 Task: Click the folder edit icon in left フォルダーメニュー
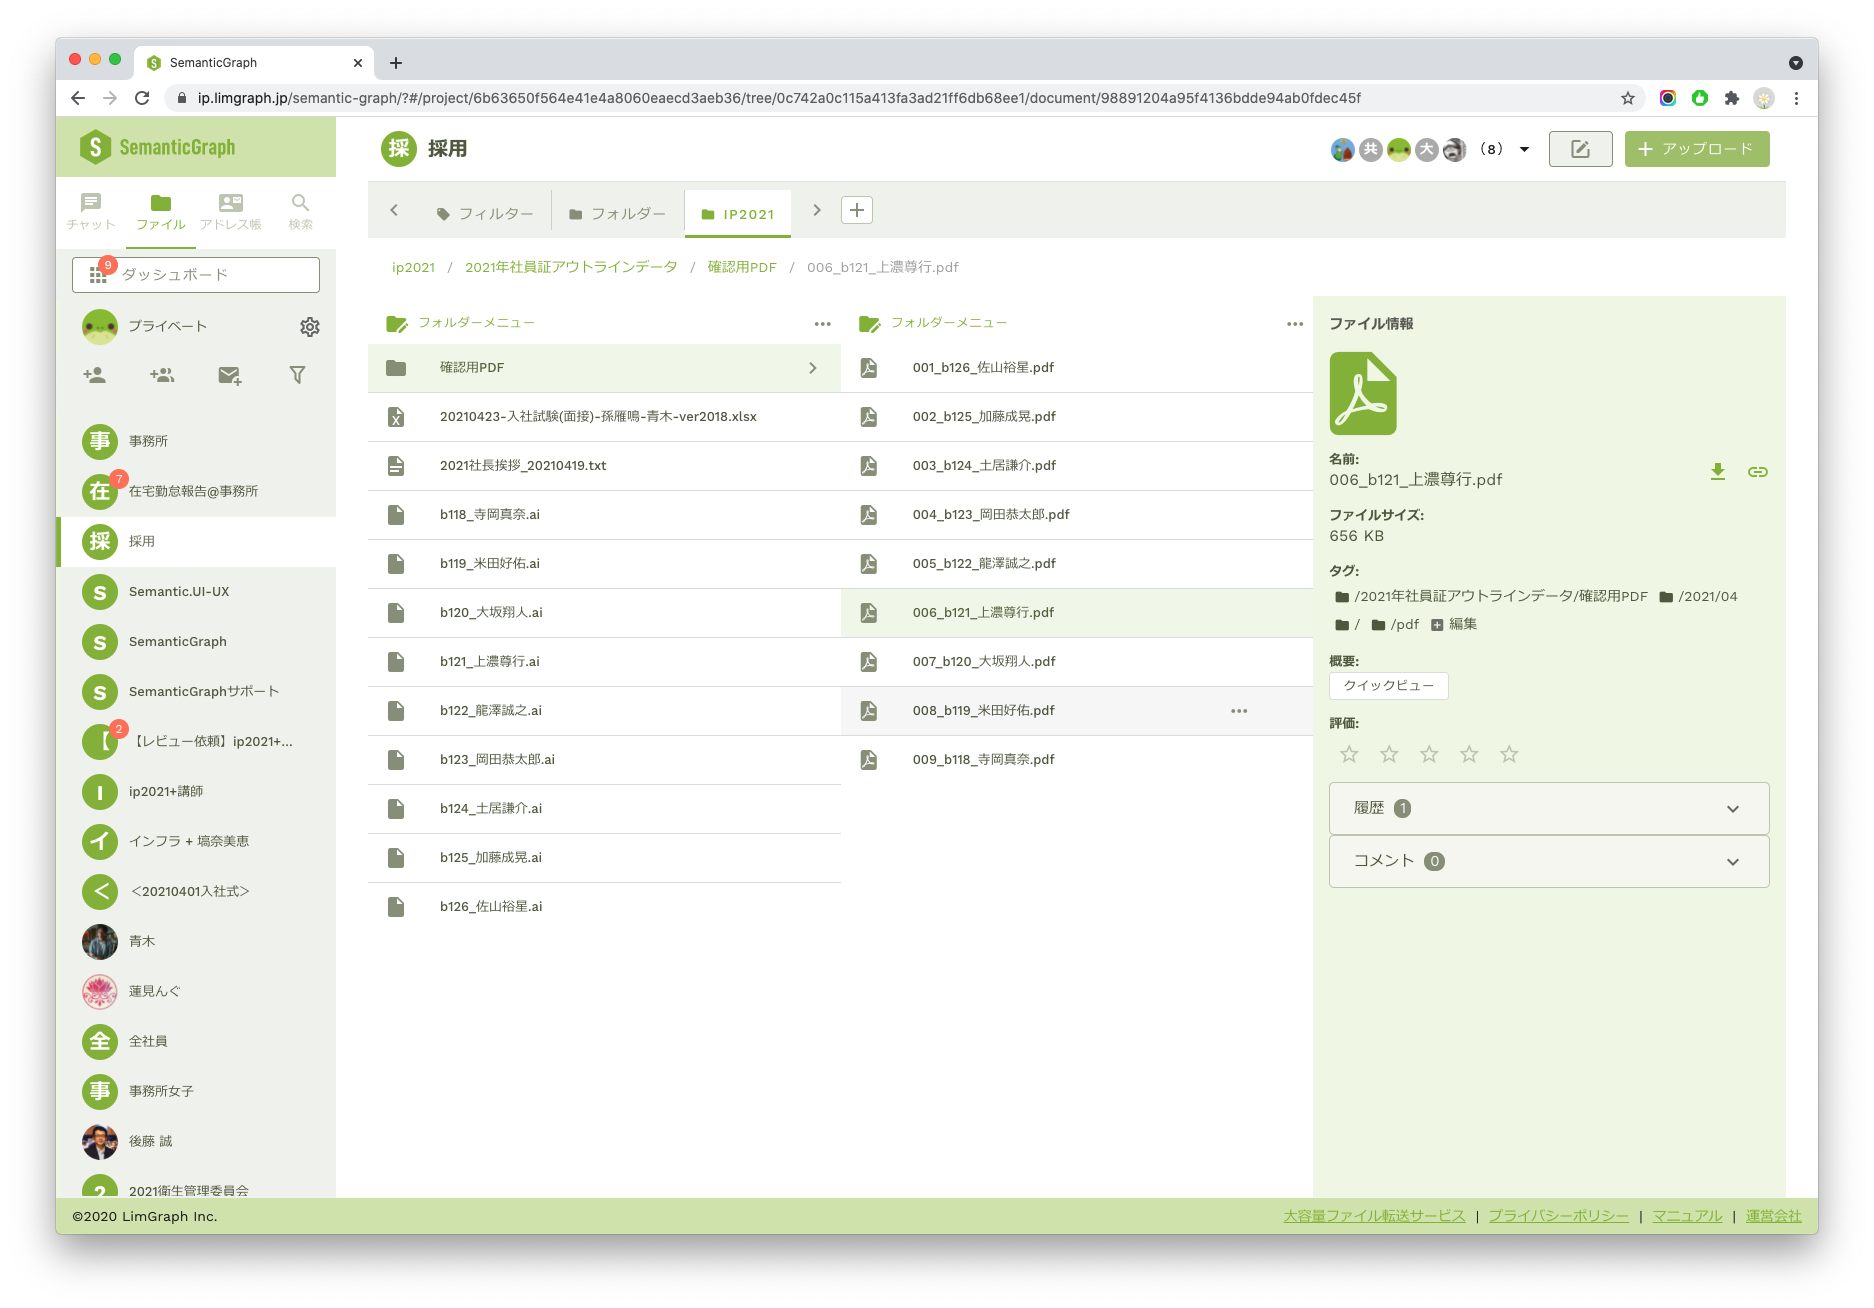(x=397, y=324)
